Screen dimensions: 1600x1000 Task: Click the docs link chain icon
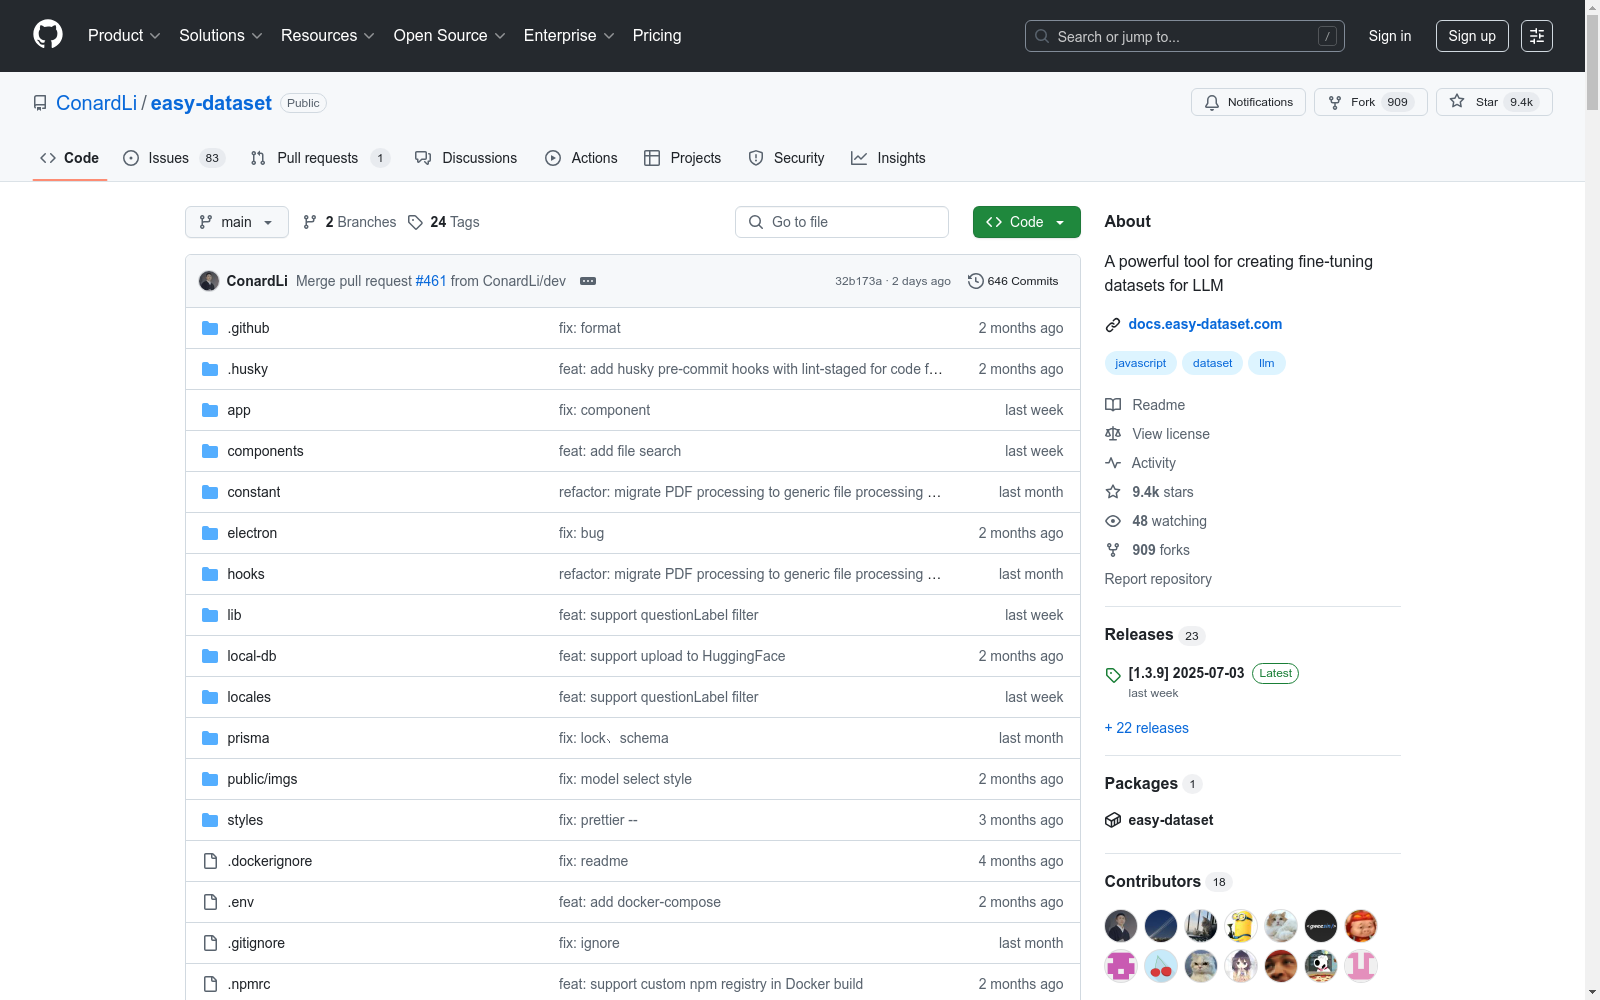pos(1113,325)
